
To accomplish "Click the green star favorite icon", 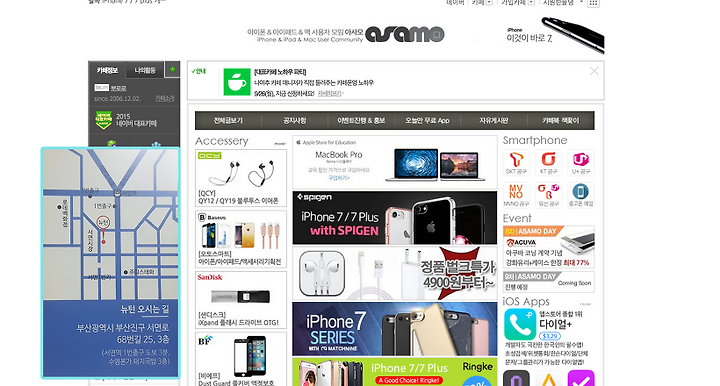I will [x=172, y=70].
